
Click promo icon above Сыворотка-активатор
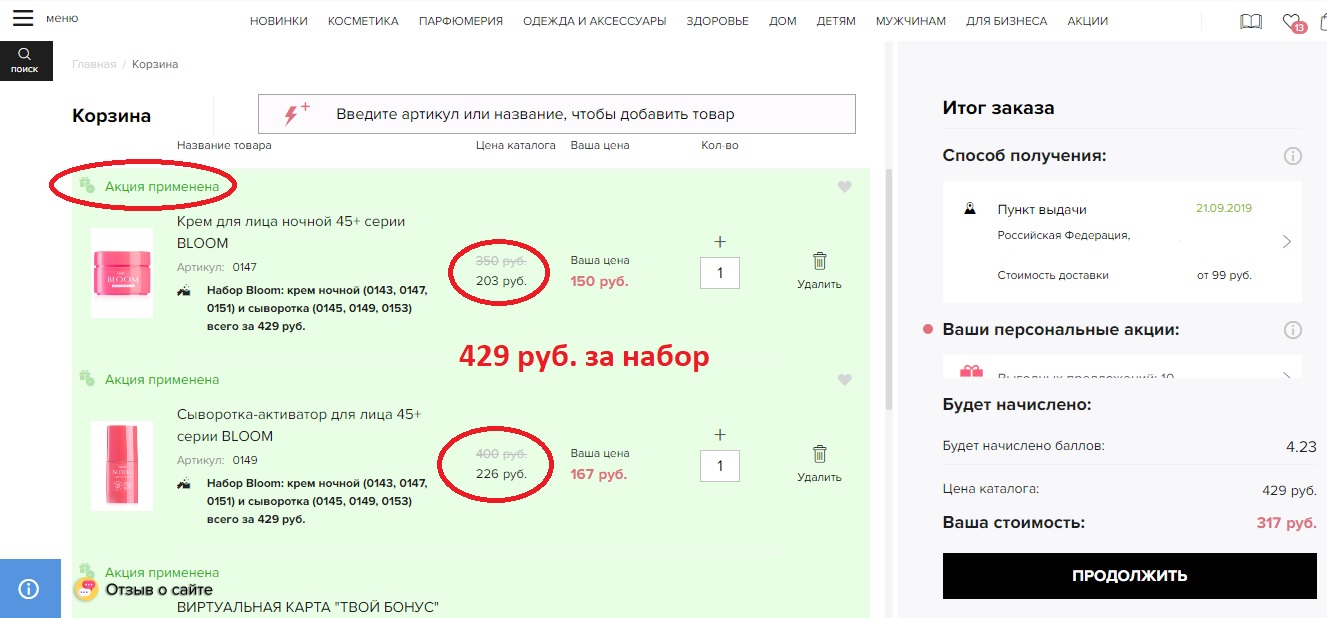pyautogui.click(x=87, y=379)
